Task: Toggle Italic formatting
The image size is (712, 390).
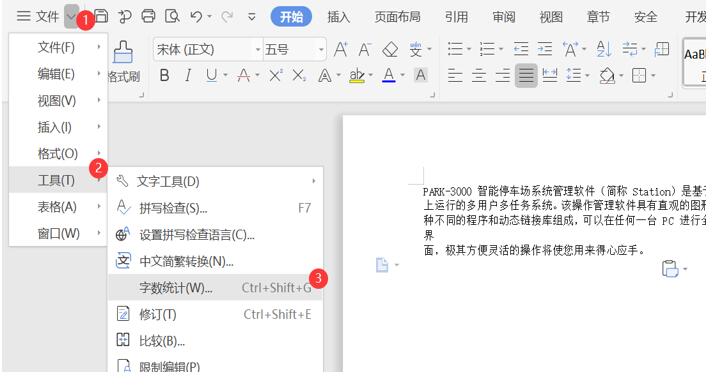Action: (188, 75)
